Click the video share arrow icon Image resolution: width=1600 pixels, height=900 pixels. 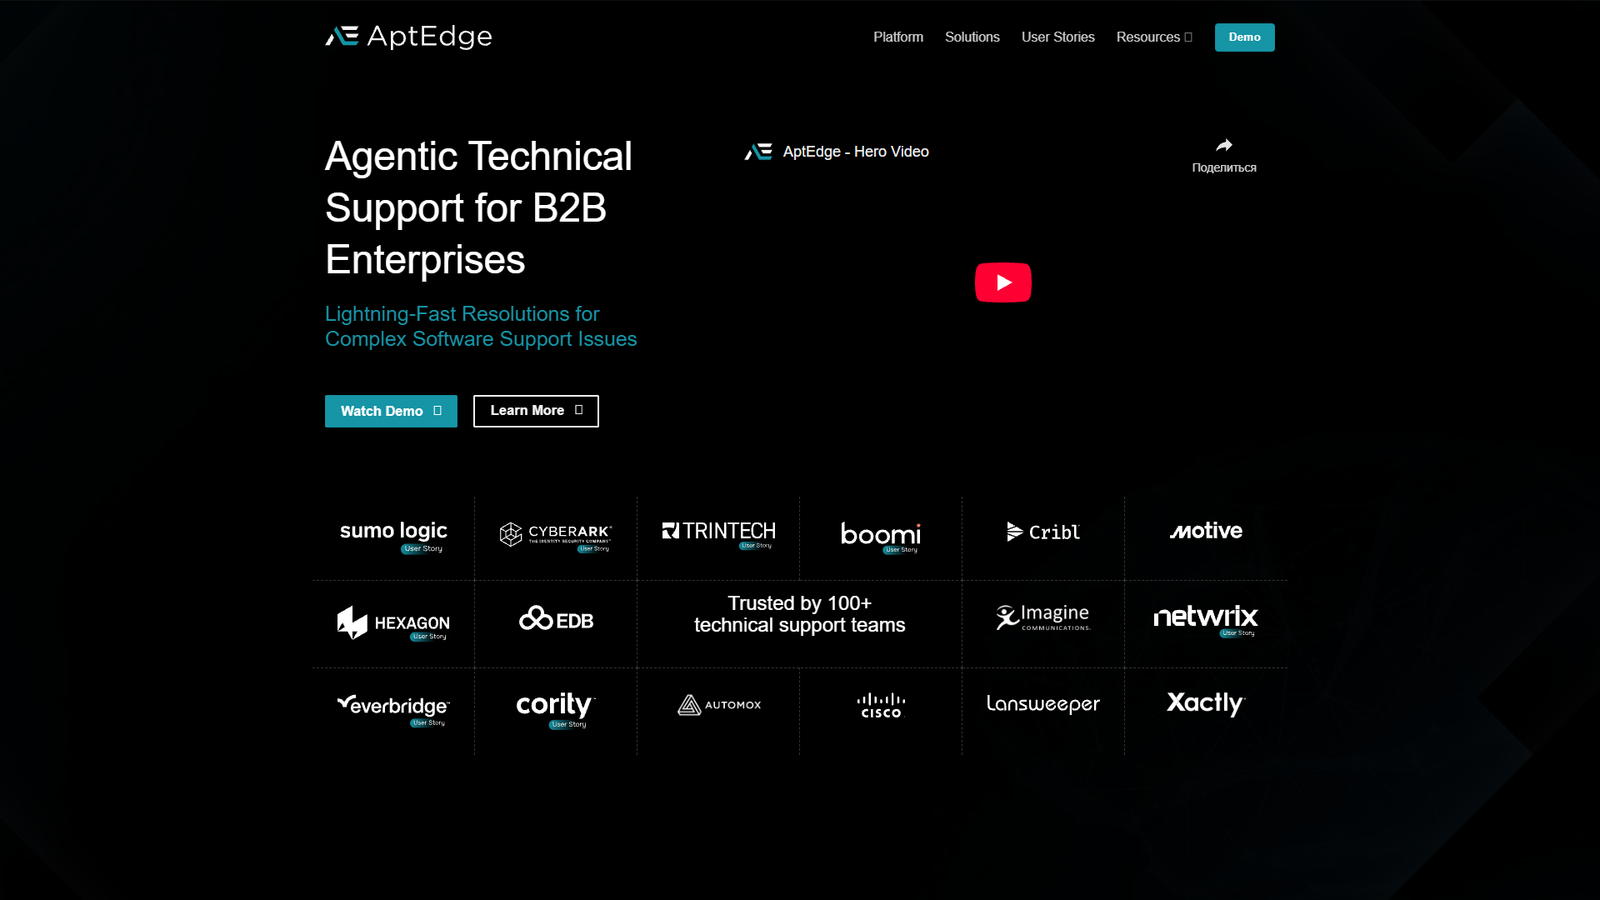click(1224, 146)
